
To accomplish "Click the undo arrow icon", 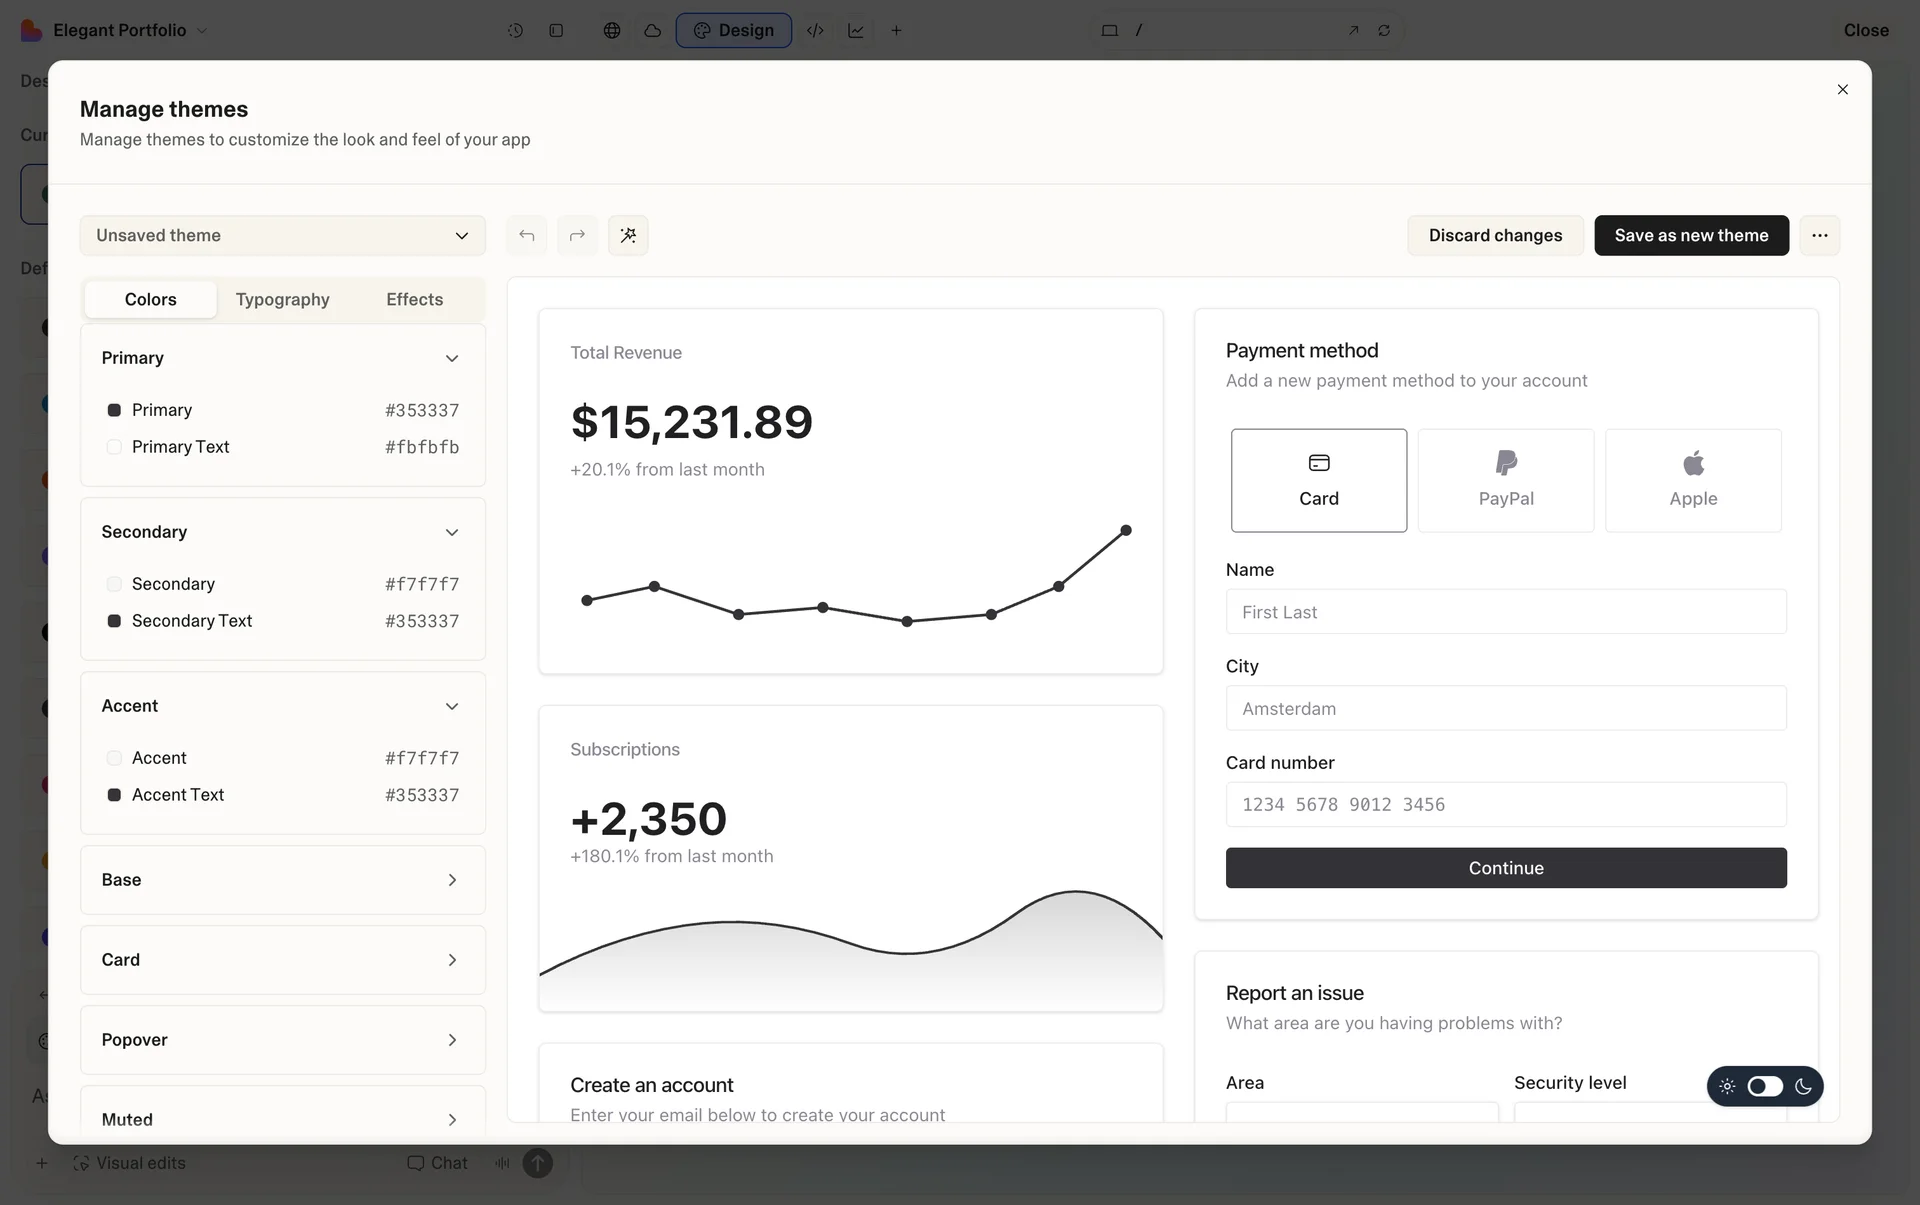I will (x=526, y=235).
